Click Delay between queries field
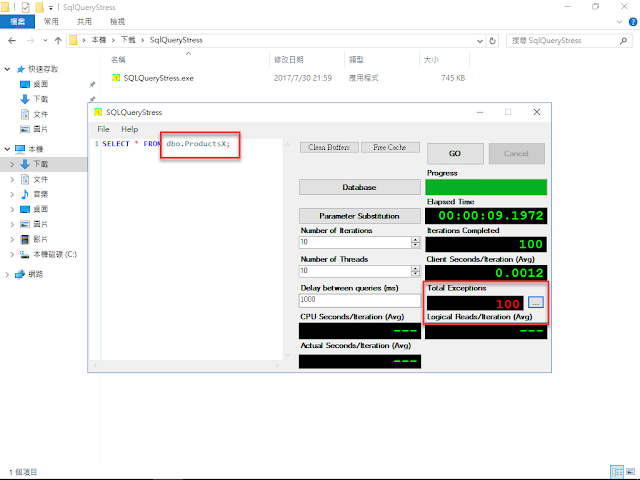The width and height of the screenshot is (640, 480). click(x=360, y=300)
